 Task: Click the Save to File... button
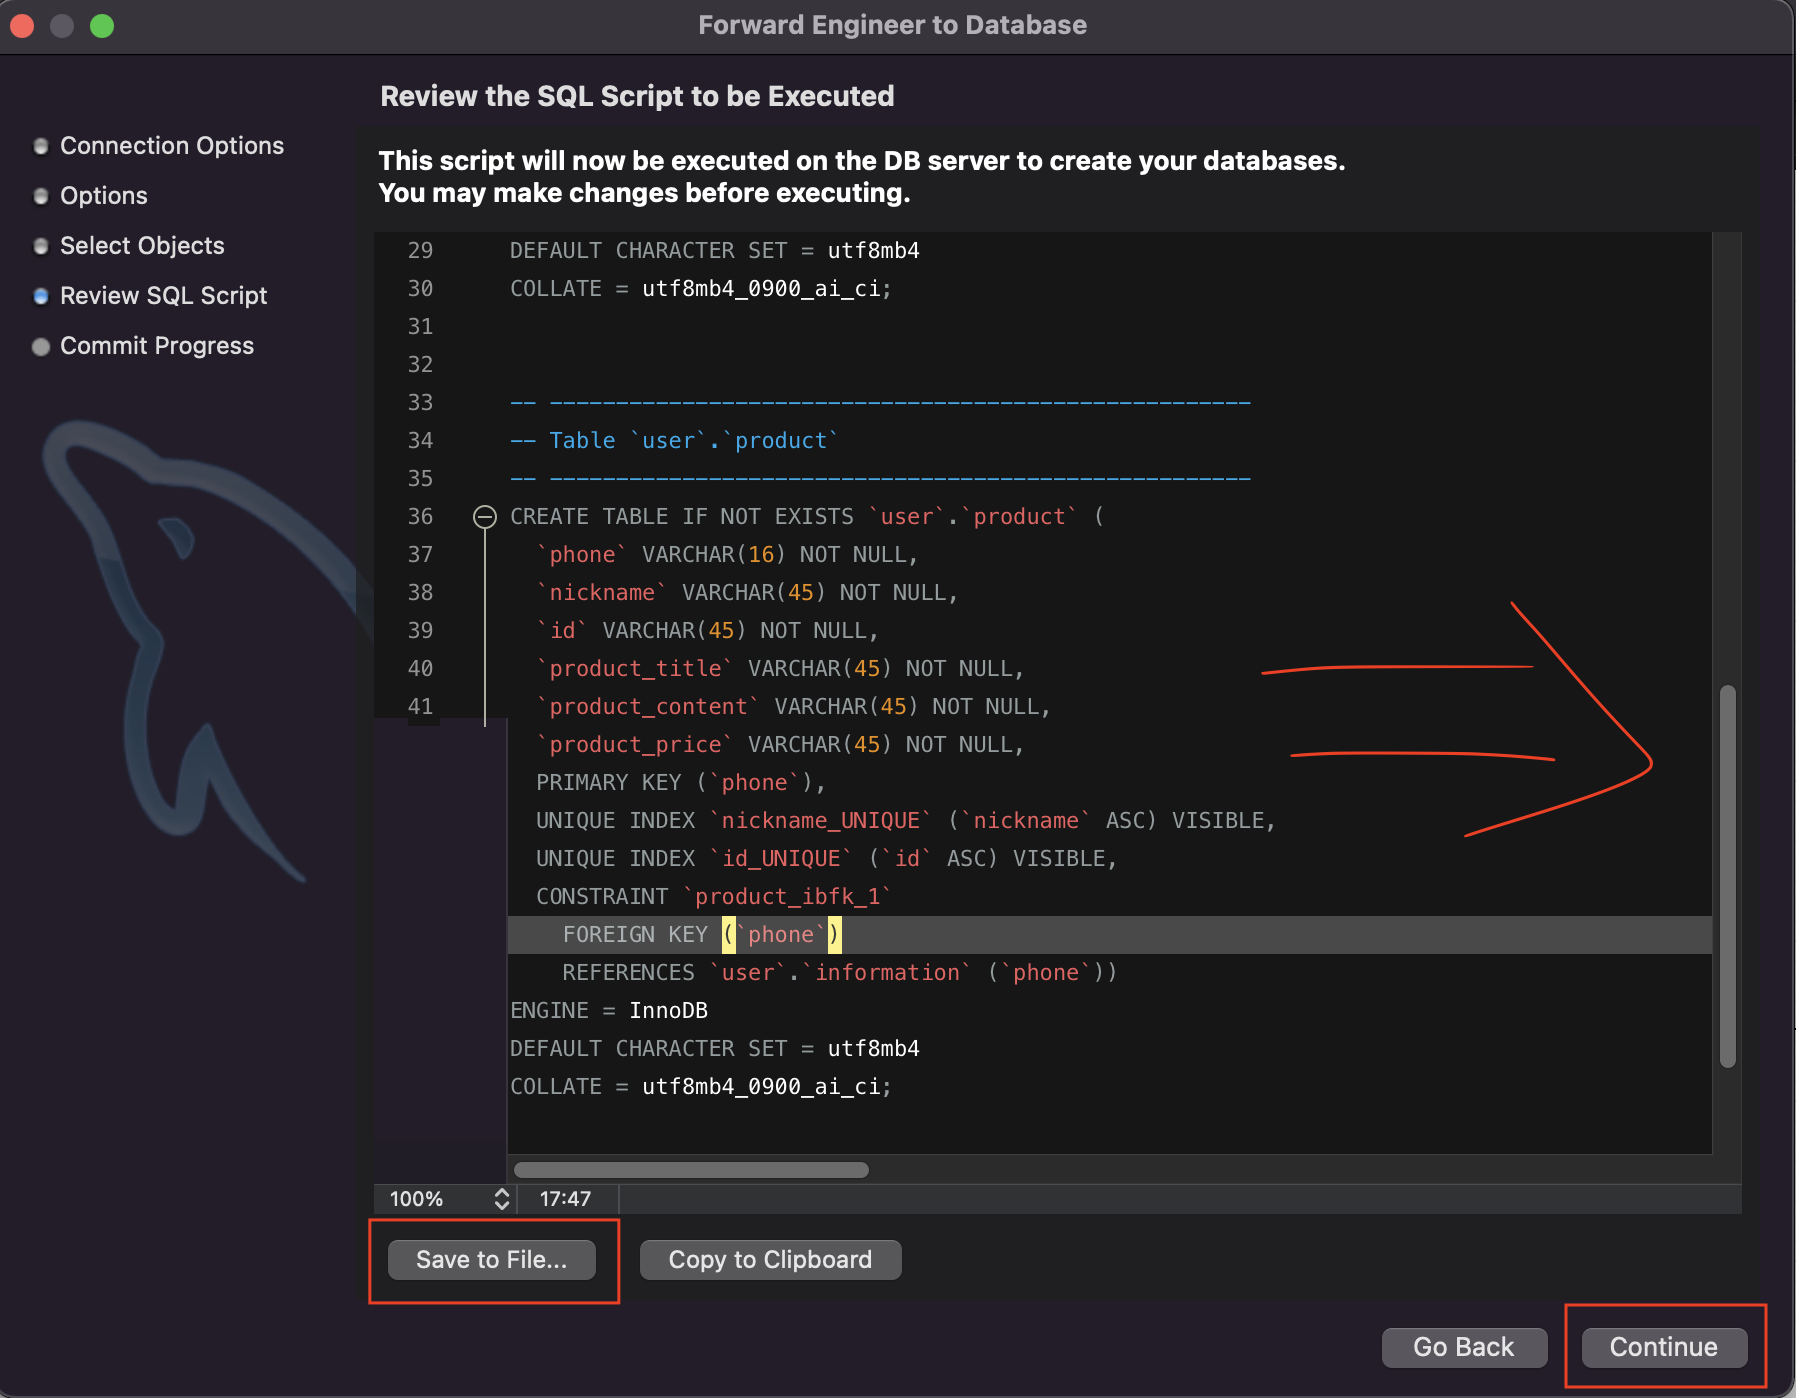click(x=491, y=1260)
